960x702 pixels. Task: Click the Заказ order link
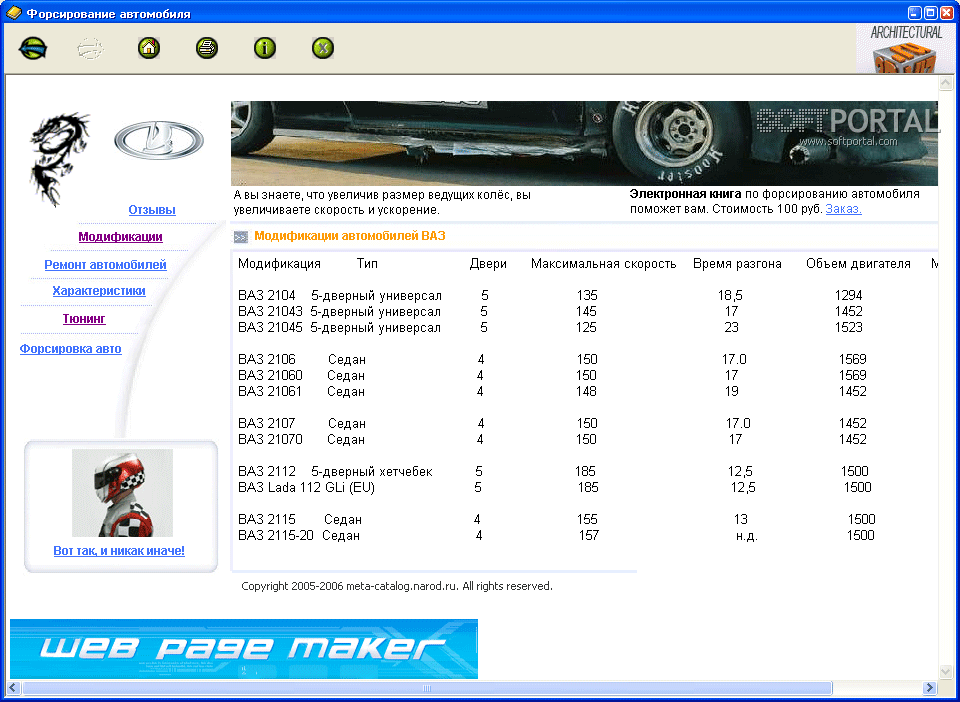click(844, 209)
